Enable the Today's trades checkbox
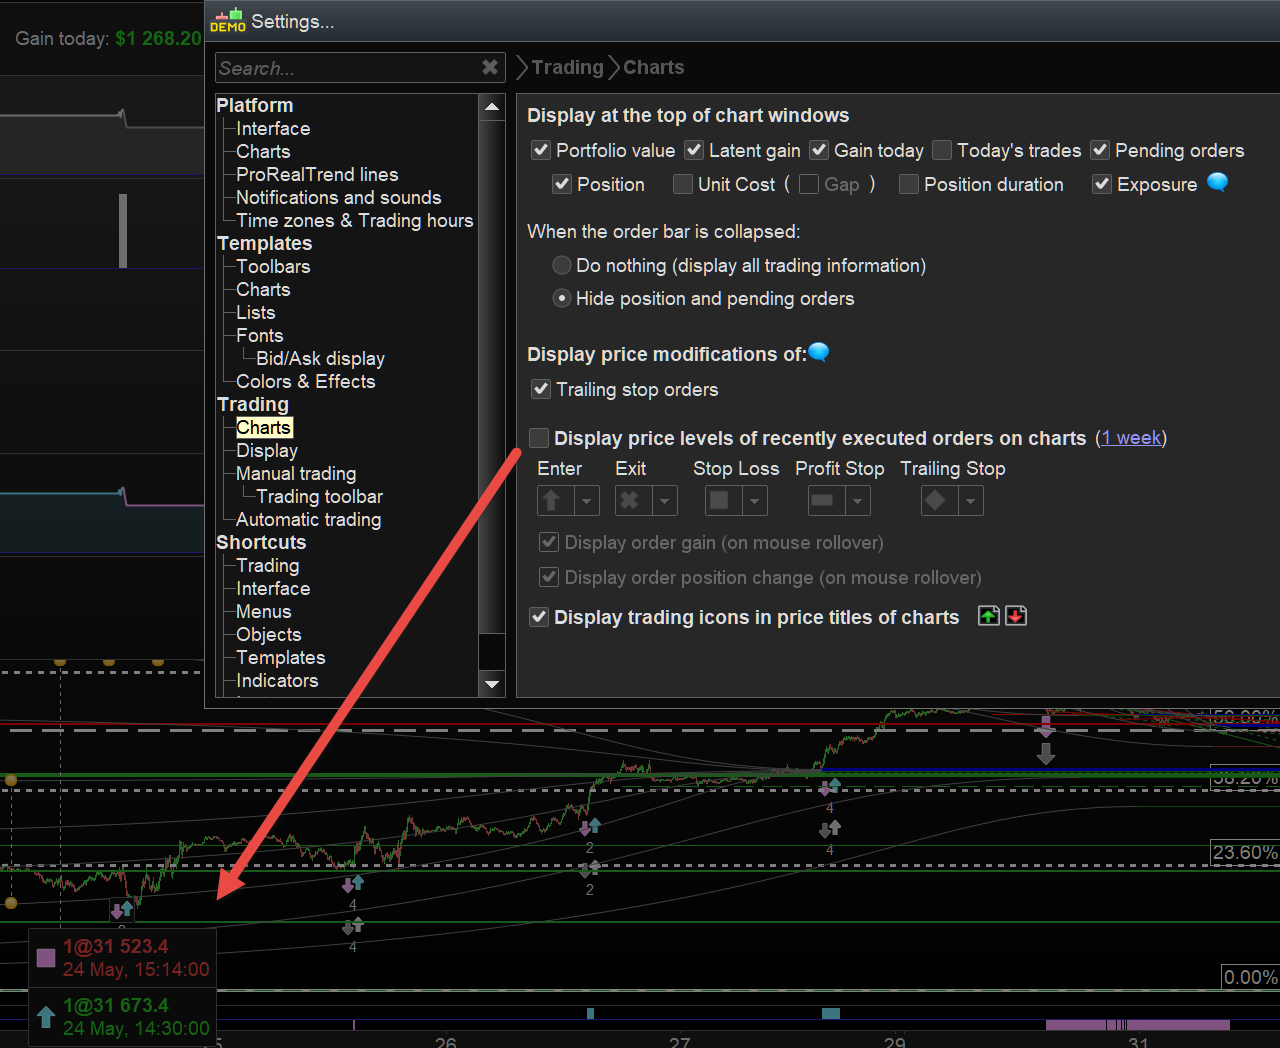Screen dimensions: 1280x1048 click(x=942, y=150)
